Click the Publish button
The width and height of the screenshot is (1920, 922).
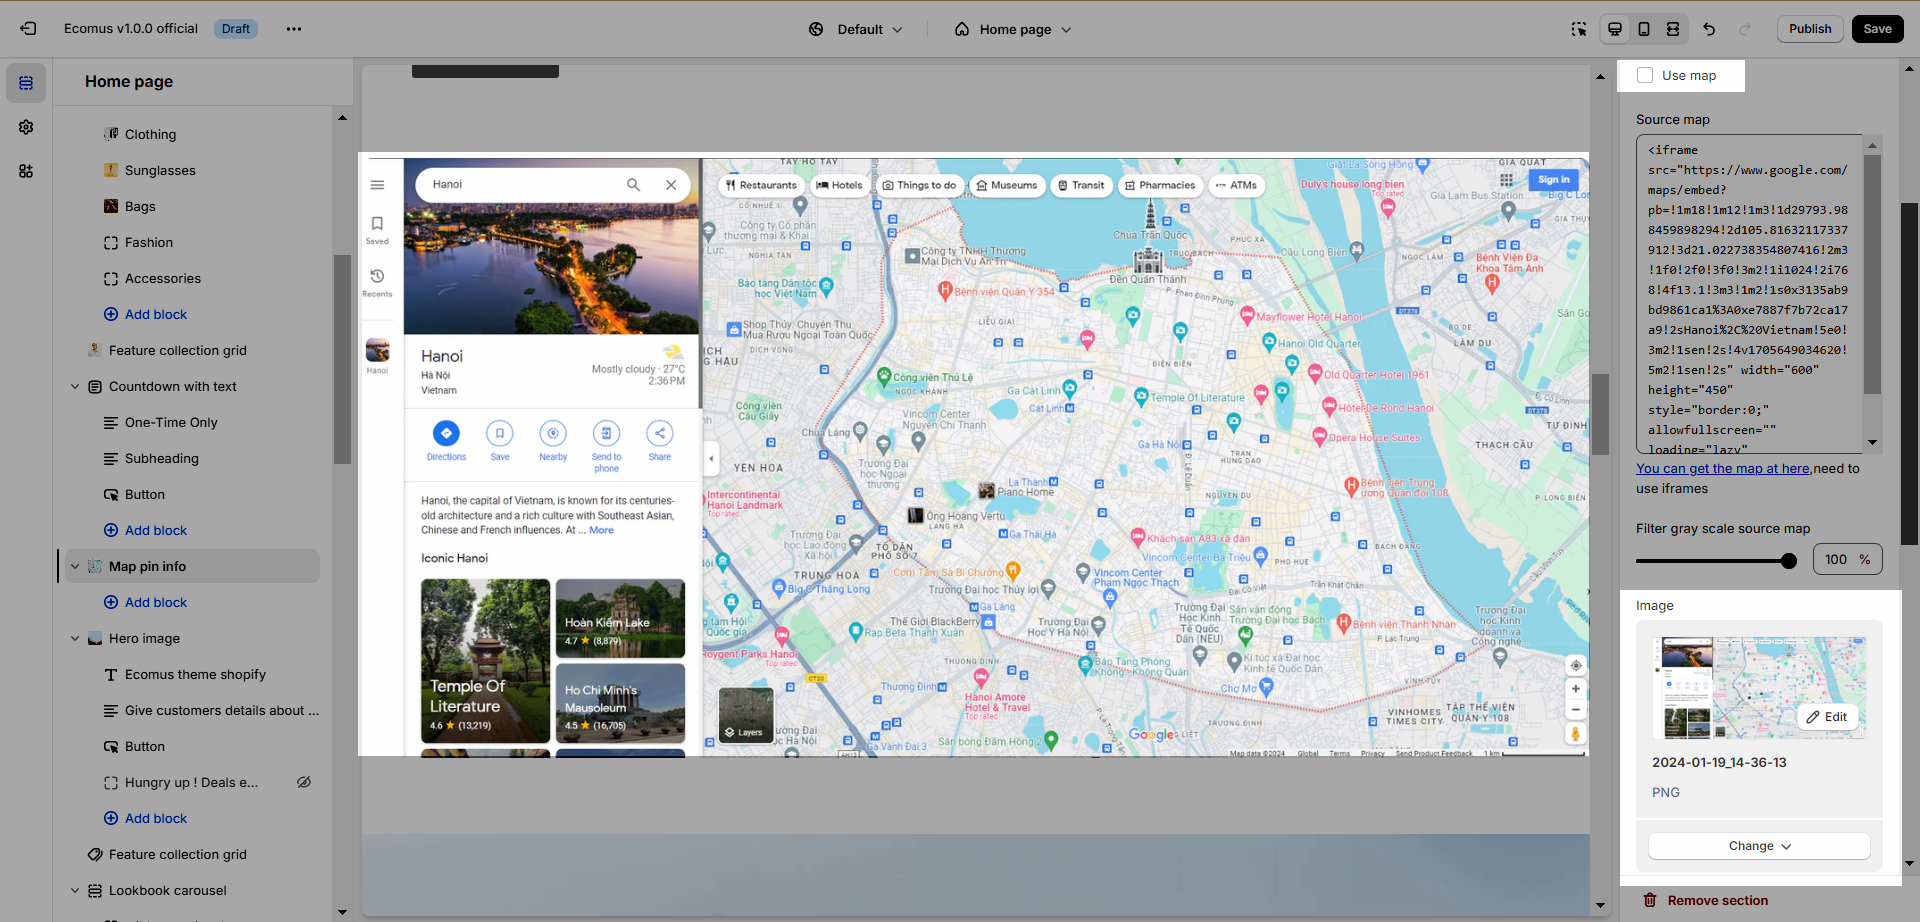[x=1810, y=29]
